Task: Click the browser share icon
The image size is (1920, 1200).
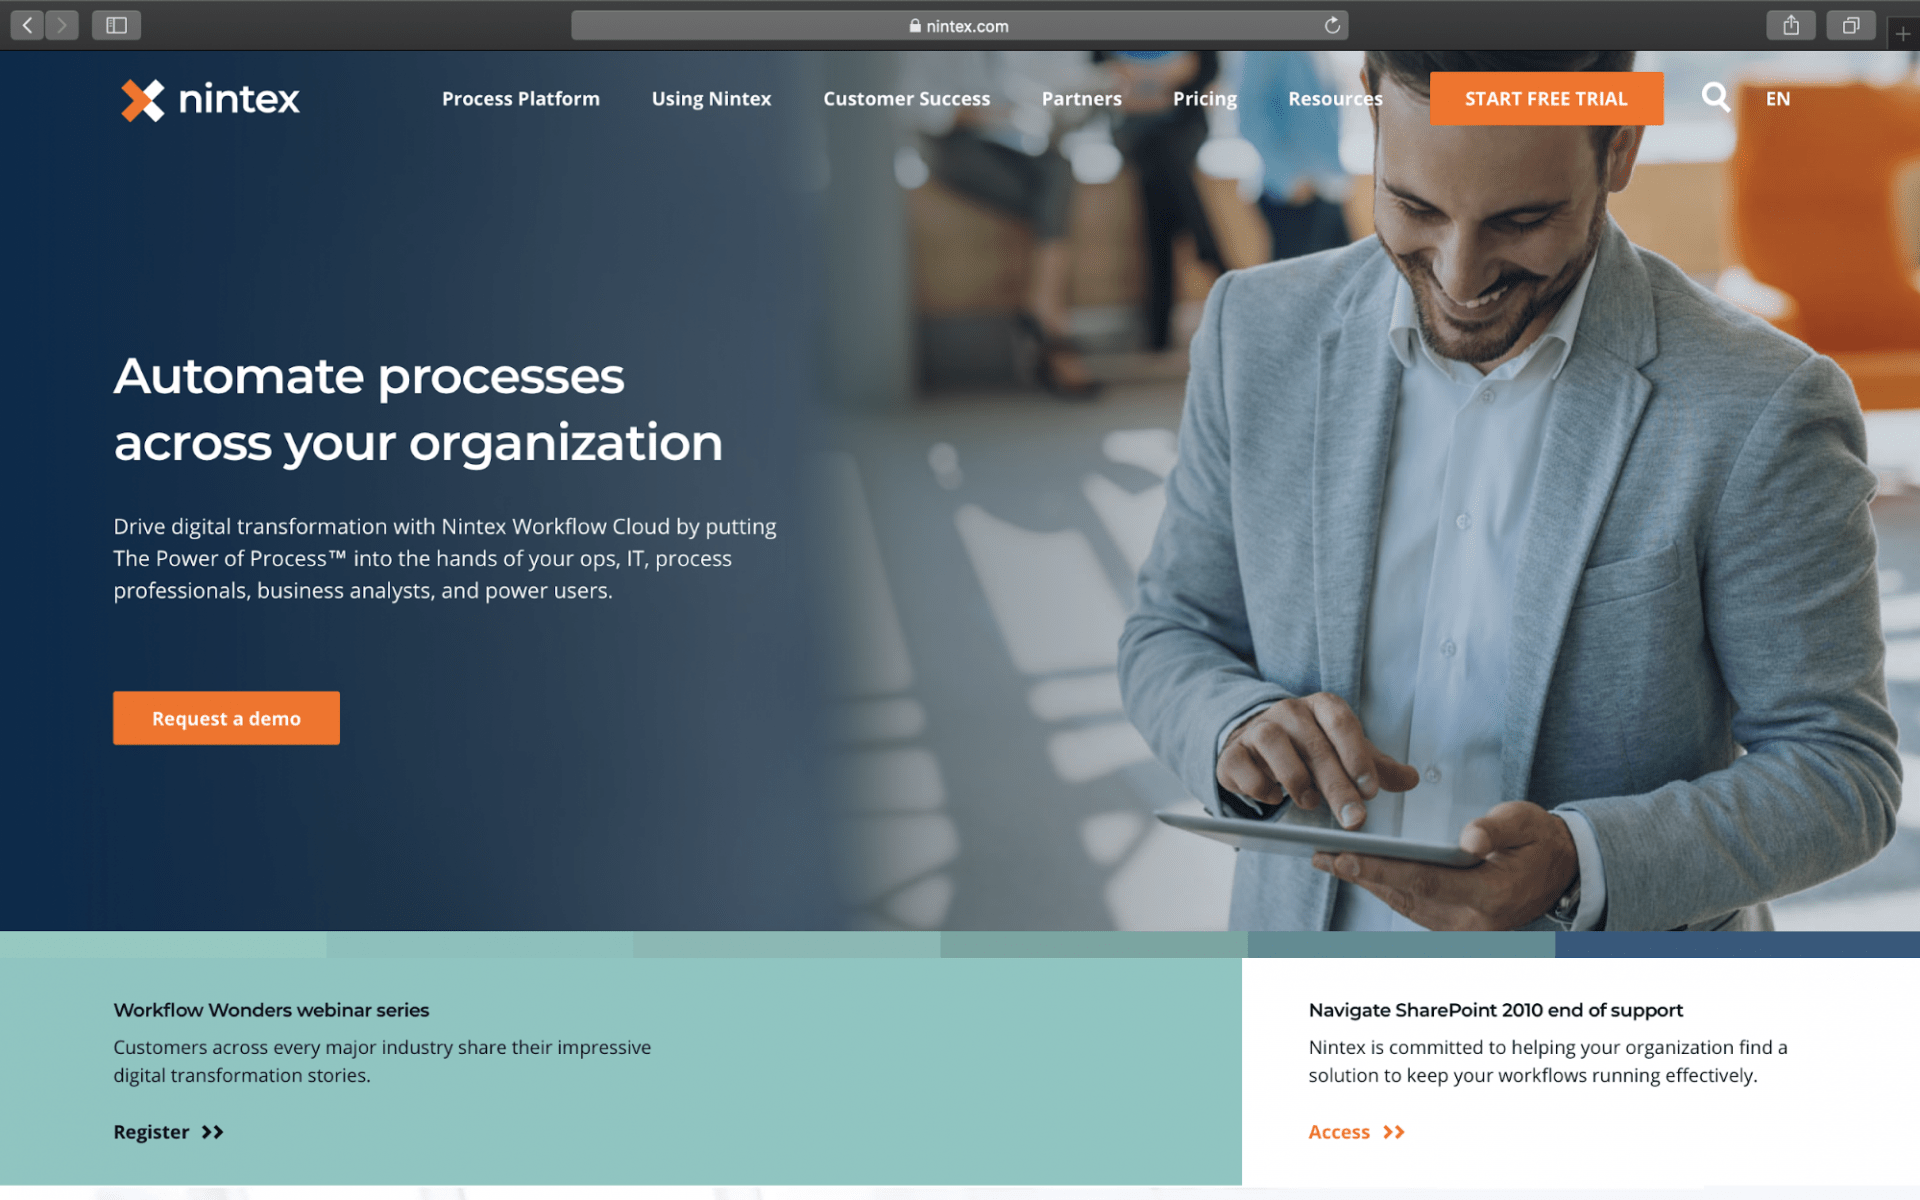Action: pyautogui.click(x=1793, y=25)
